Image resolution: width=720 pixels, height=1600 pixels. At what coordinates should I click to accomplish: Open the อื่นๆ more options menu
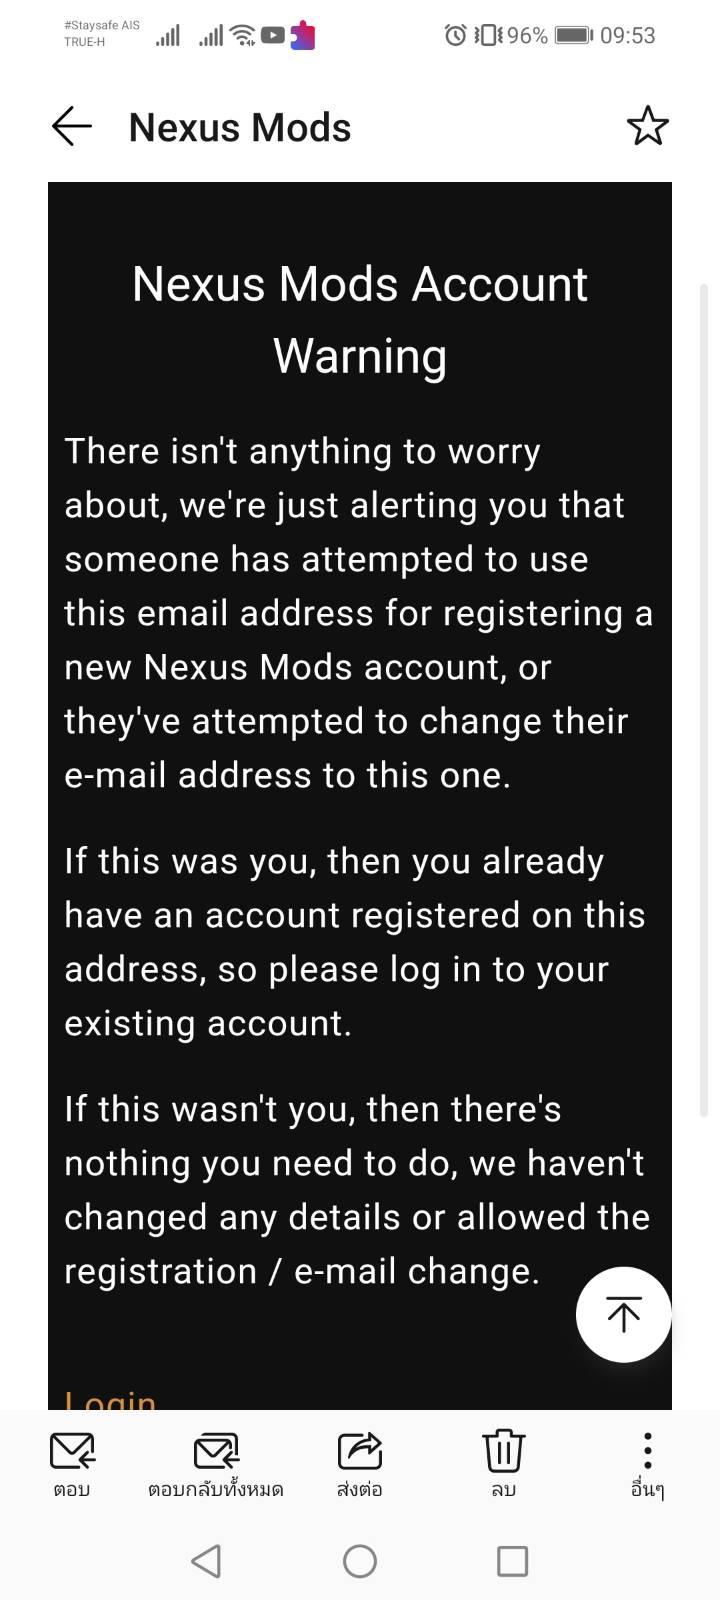point(648,1464)
